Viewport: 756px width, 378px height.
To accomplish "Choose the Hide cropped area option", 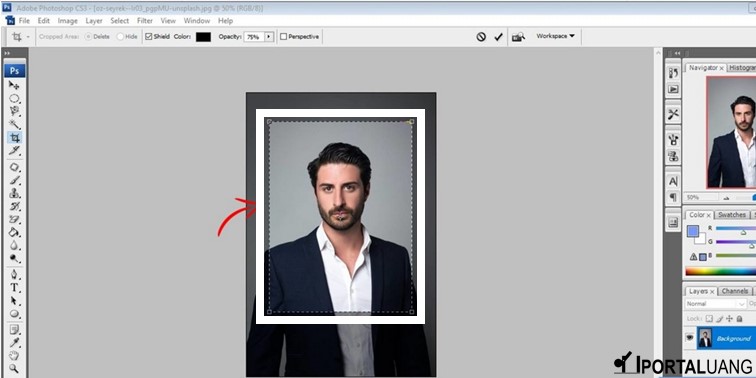I will [120, 37].
